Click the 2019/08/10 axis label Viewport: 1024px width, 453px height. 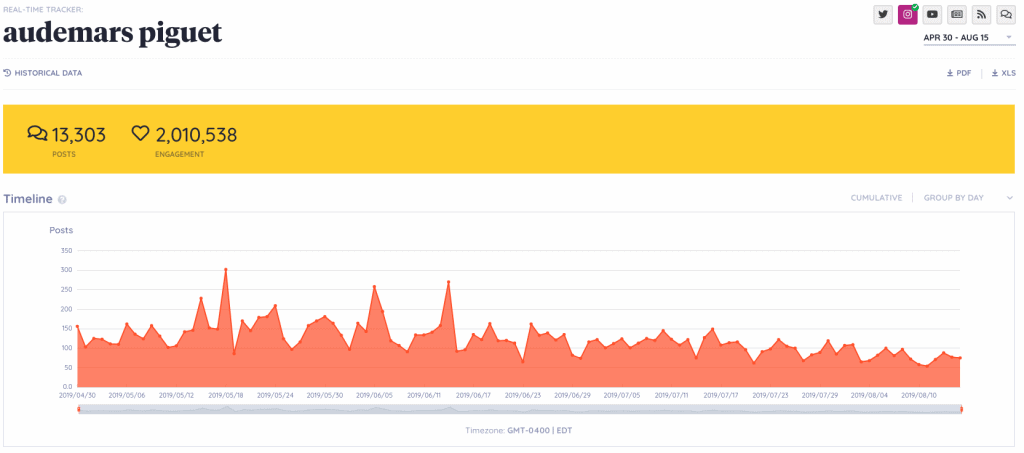pyautogui.click(x=920, y=396)
